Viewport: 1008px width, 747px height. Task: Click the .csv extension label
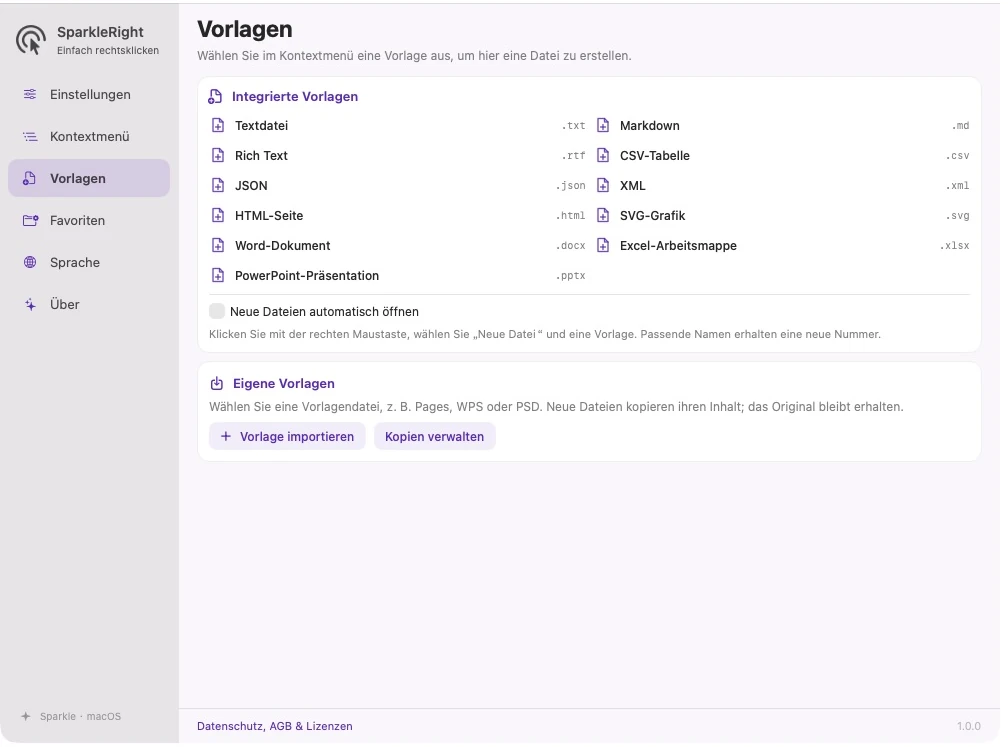click(x=957, y=156)
